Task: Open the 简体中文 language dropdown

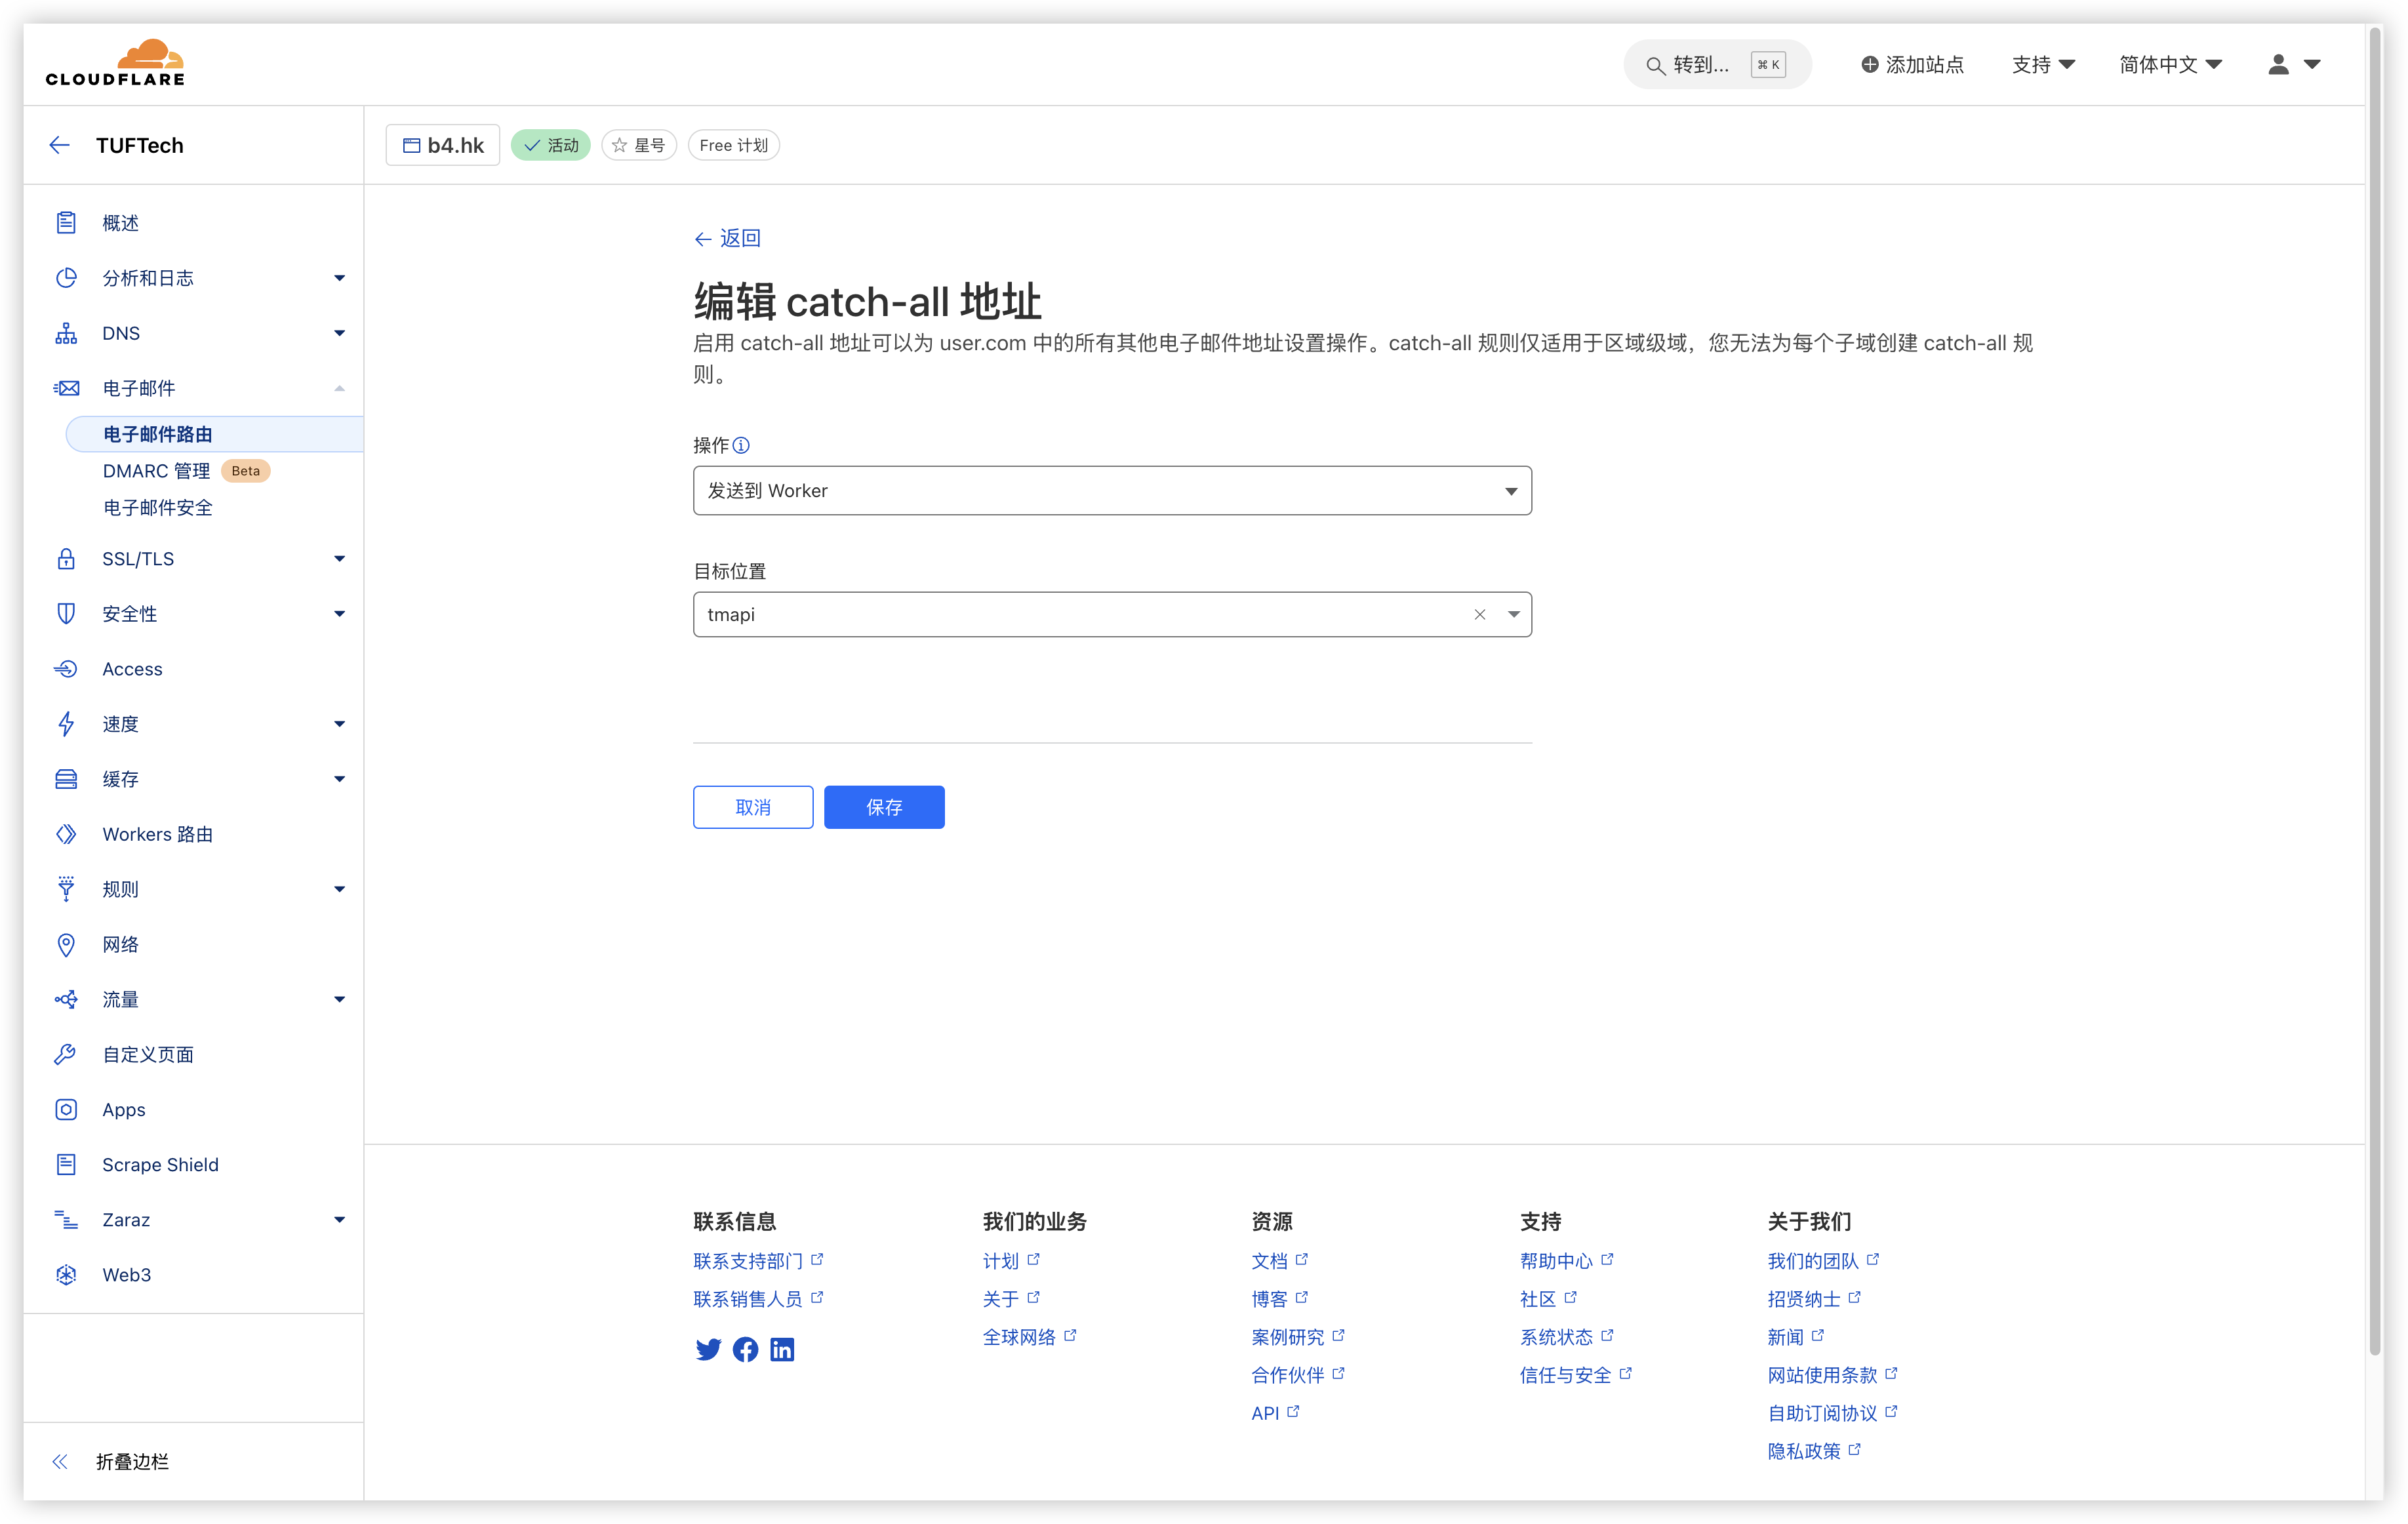Action: coord(2170,64)
